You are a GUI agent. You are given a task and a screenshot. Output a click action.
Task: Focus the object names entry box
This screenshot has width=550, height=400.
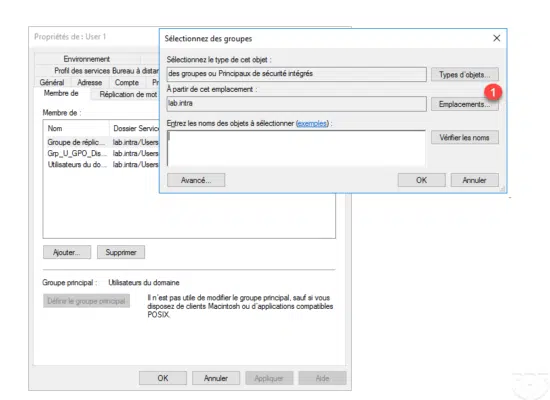296,148
